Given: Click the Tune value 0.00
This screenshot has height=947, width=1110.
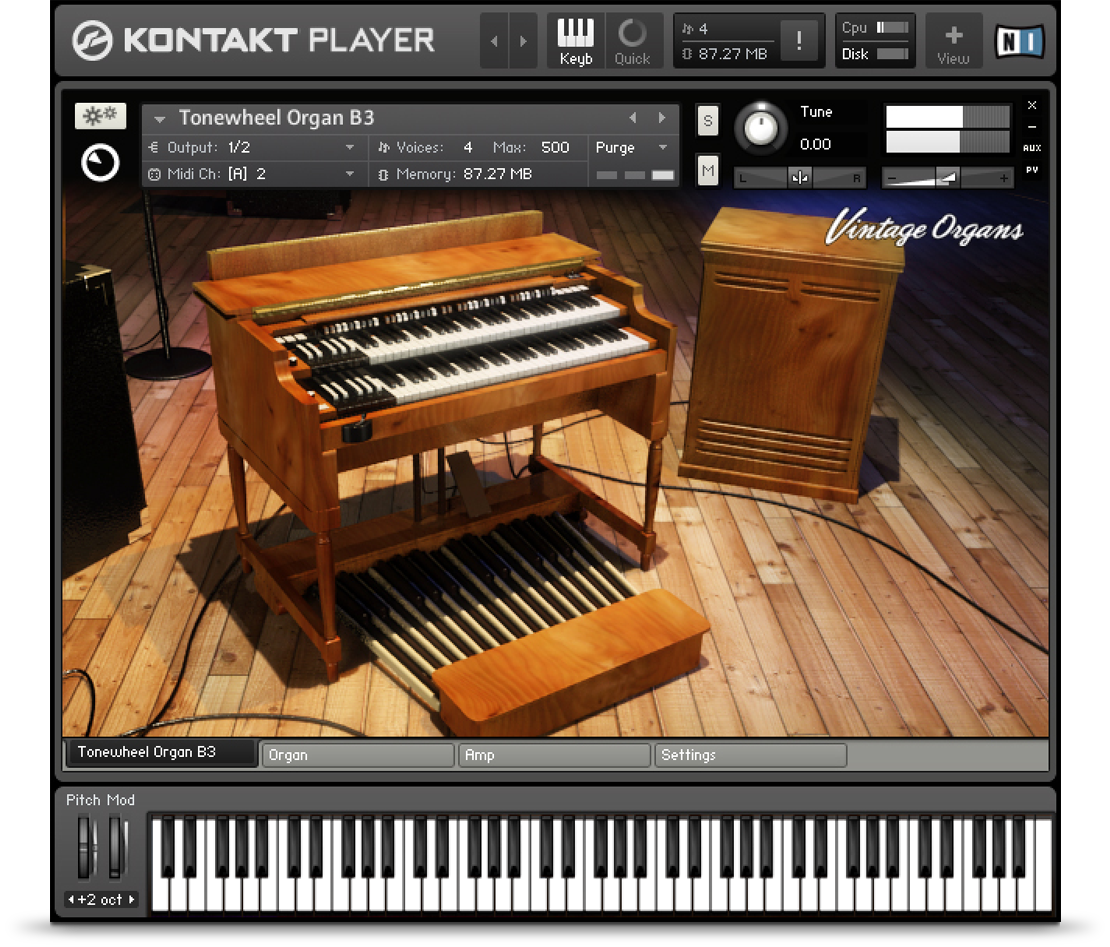Looking at the screenshot, I should (x=815, y=144).
